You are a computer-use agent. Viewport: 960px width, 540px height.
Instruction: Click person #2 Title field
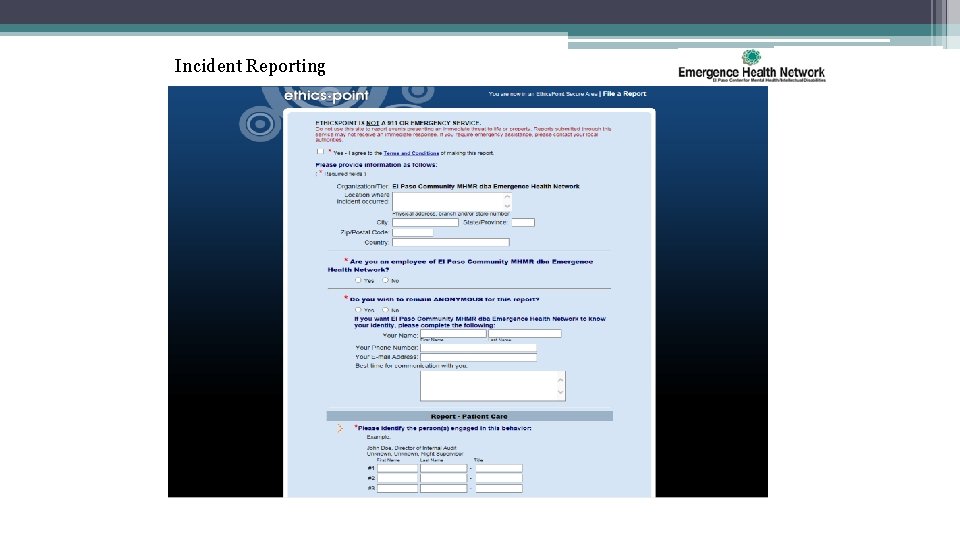point(499,478)
